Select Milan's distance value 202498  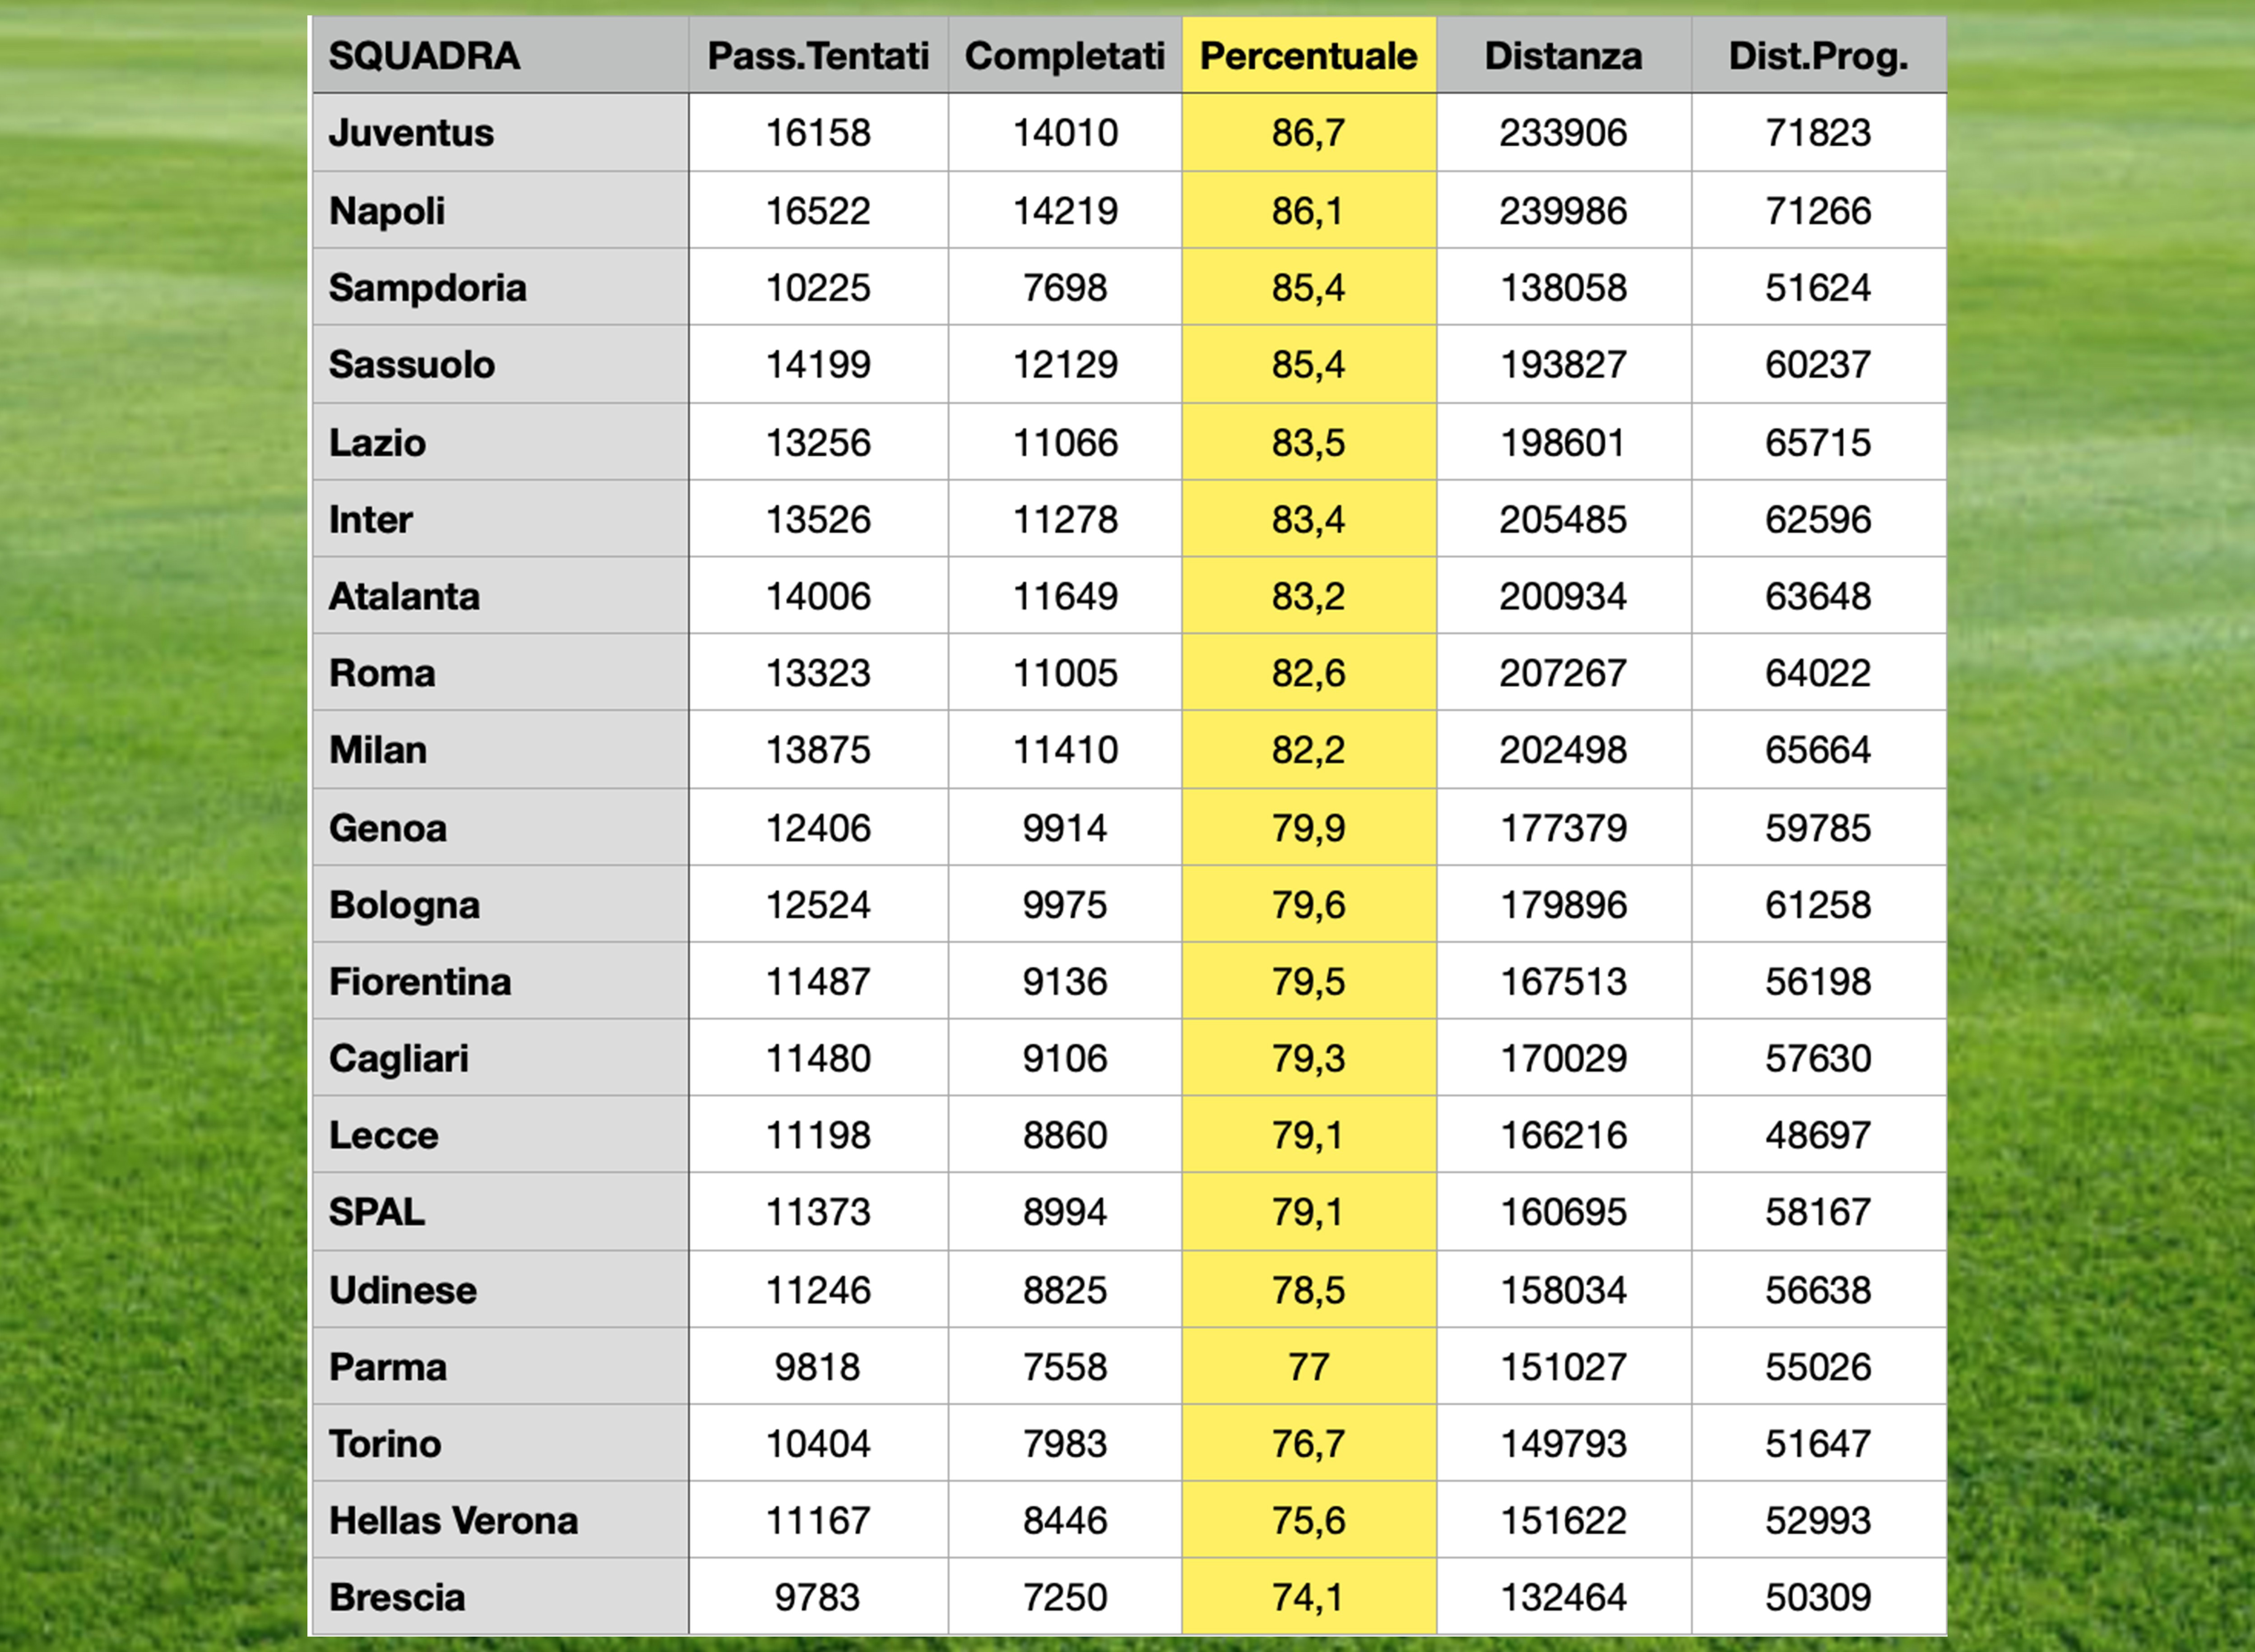(1564, 750)
